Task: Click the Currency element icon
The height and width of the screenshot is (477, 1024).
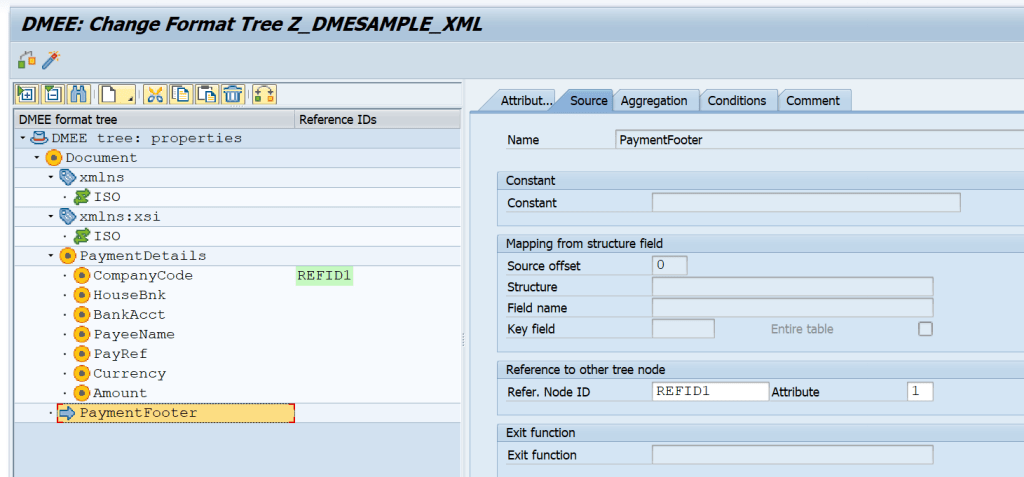Action: tap(81, 374)
